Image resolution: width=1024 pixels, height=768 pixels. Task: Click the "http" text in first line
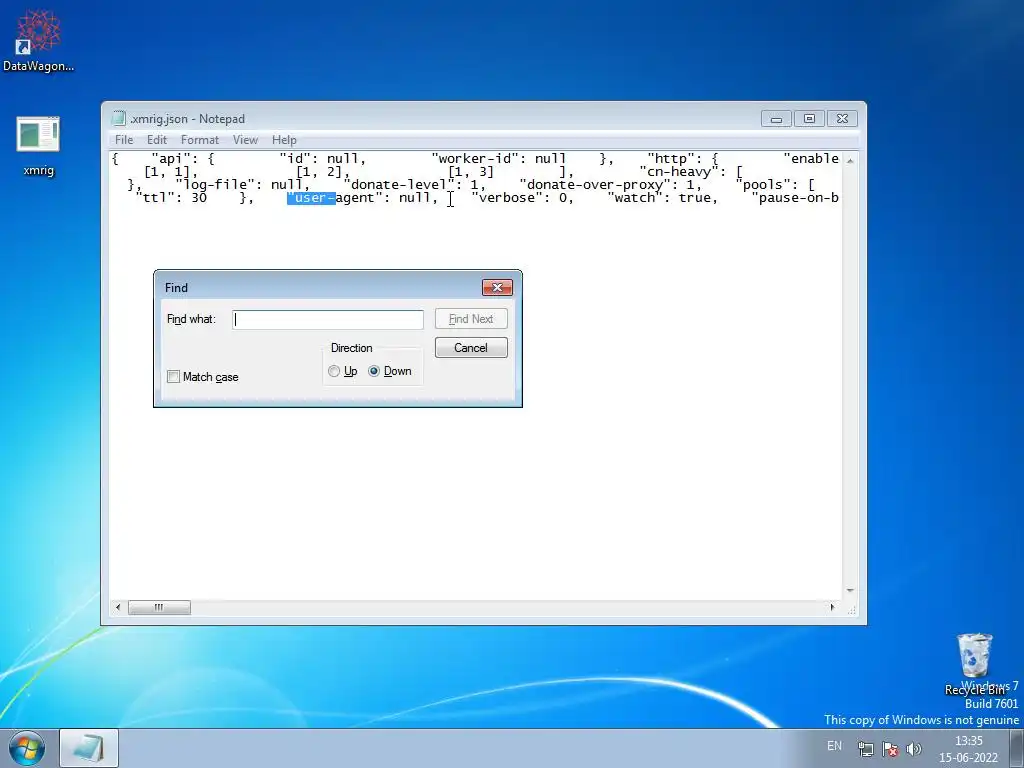tap(671, 159)
